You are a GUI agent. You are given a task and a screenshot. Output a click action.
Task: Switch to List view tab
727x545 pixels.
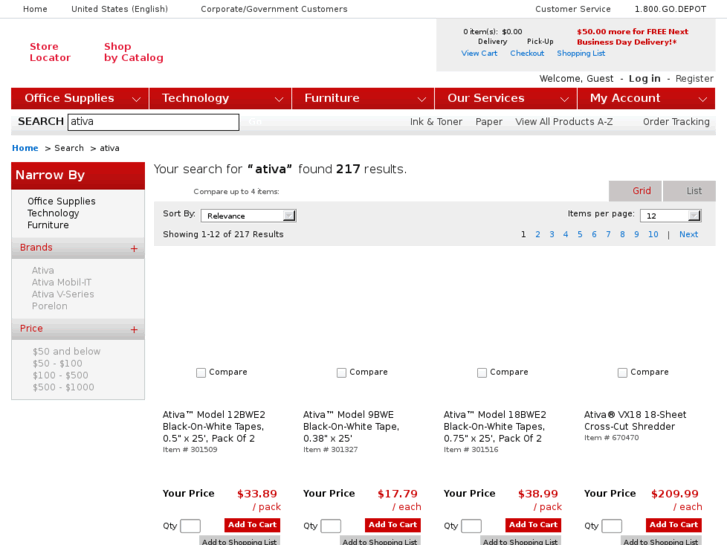tap(689, 191)
